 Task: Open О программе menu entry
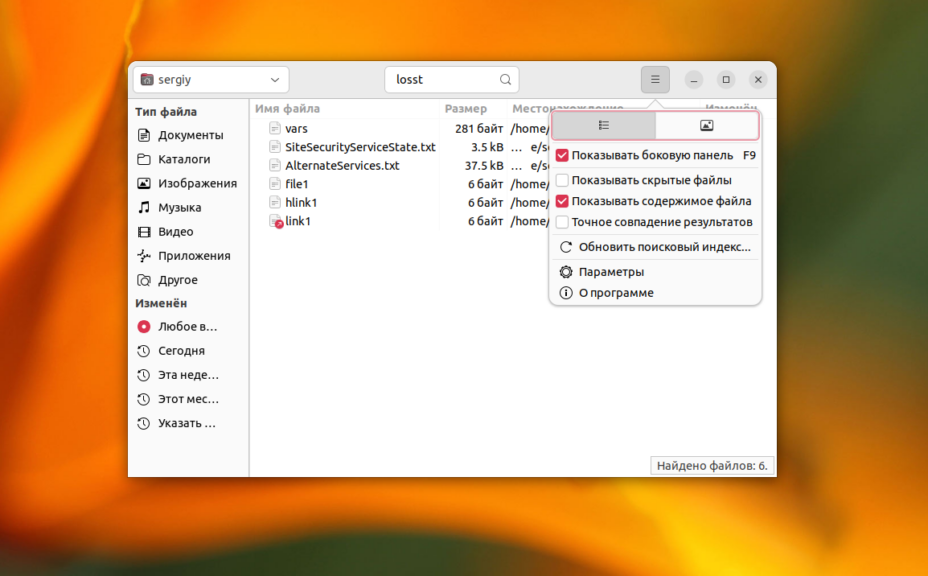(616, 293)
